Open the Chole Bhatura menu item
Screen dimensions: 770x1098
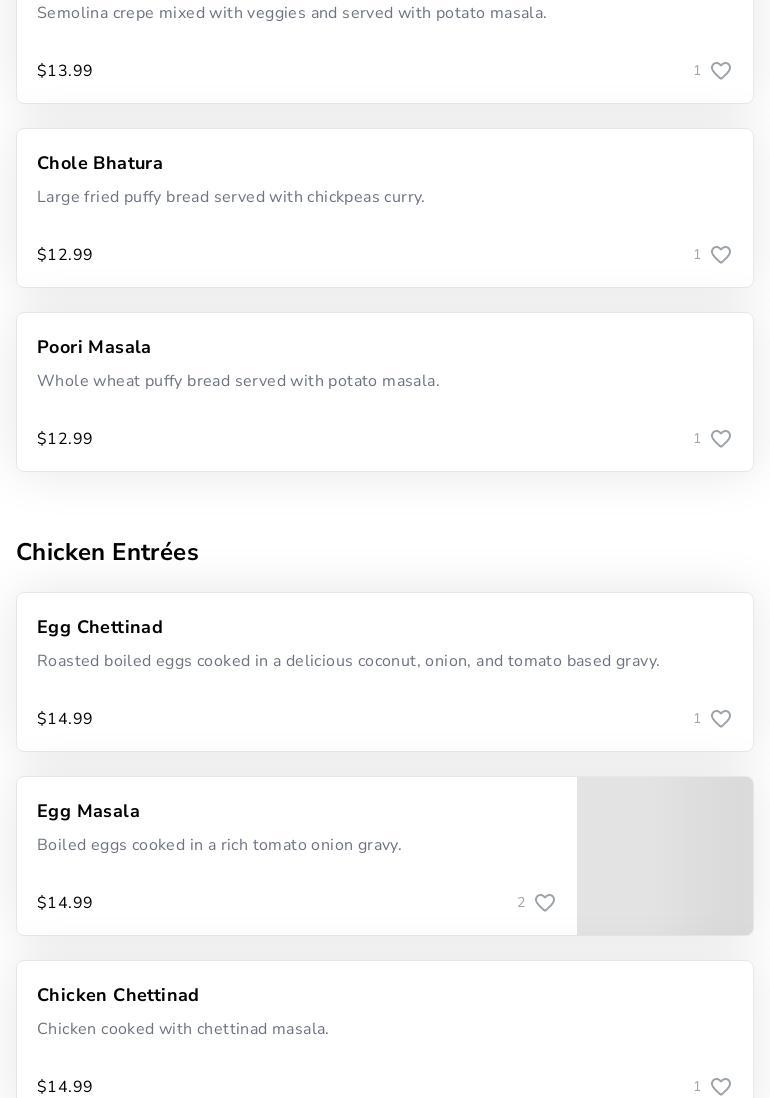tap(100, 163)
